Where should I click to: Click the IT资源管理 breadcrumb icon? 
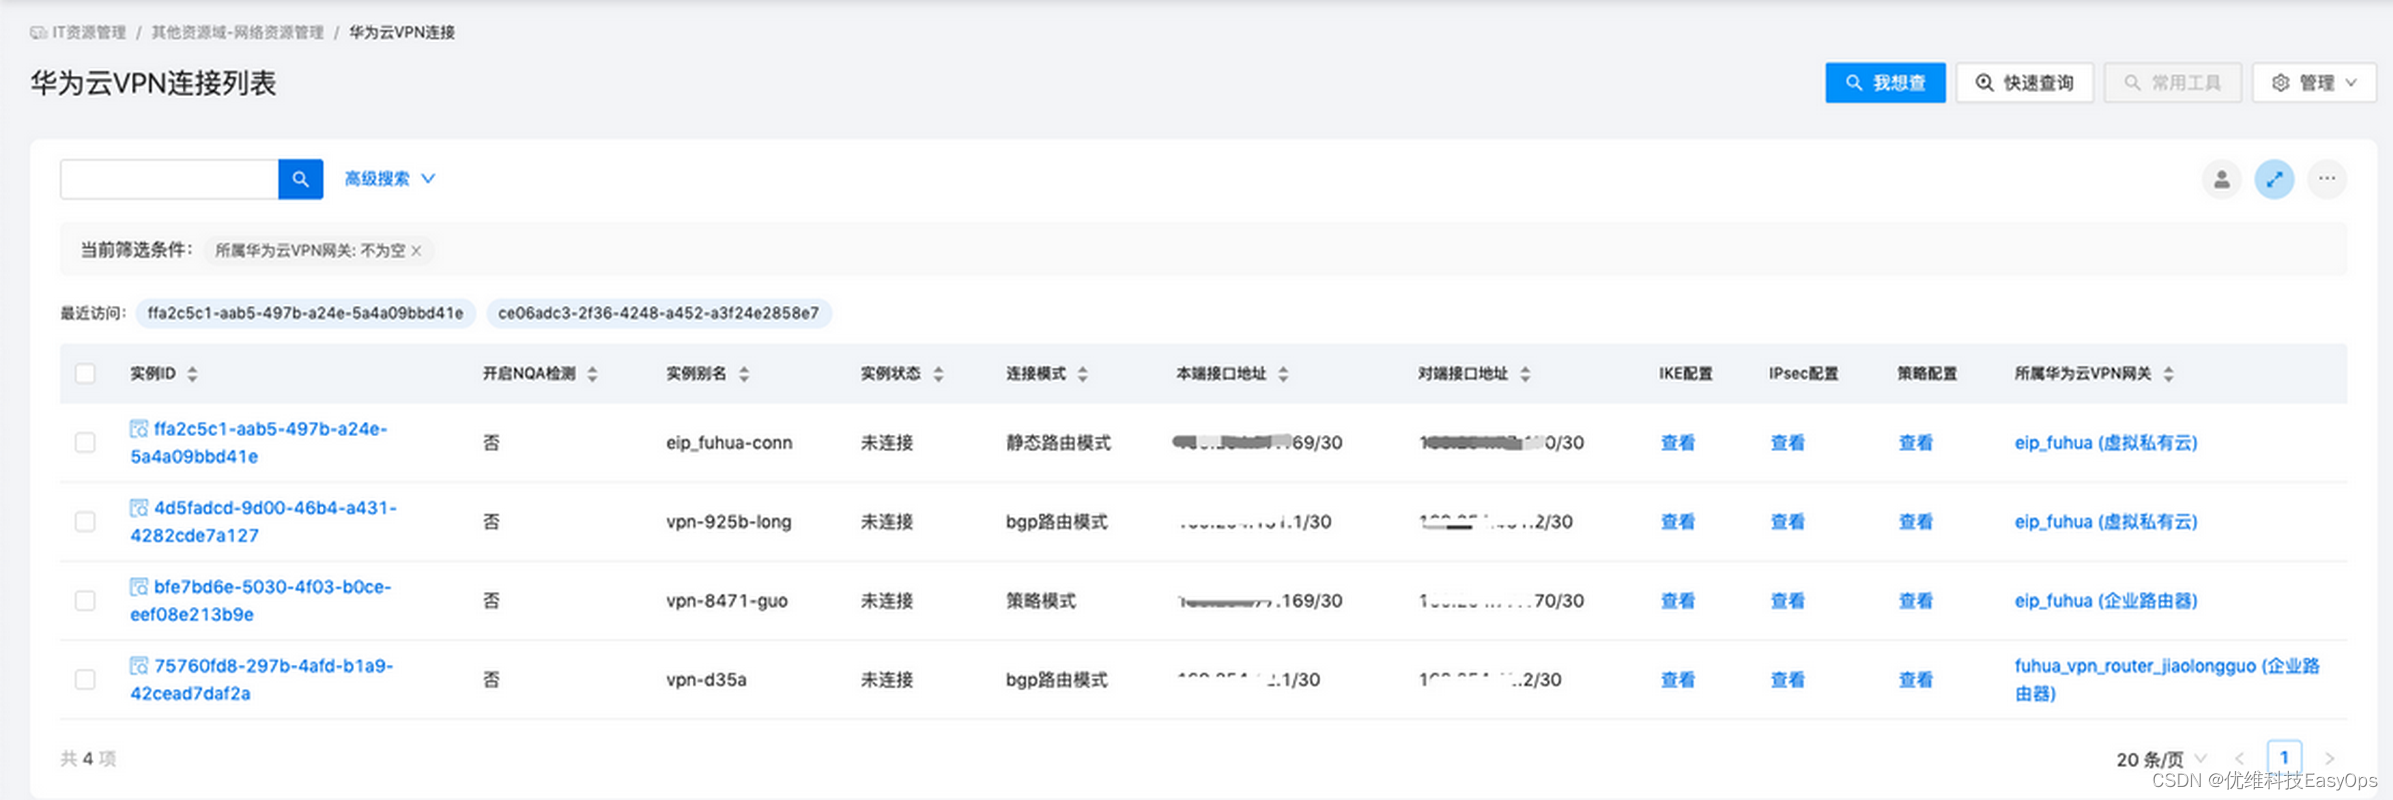pyautogui.click(x=38, y=33)
